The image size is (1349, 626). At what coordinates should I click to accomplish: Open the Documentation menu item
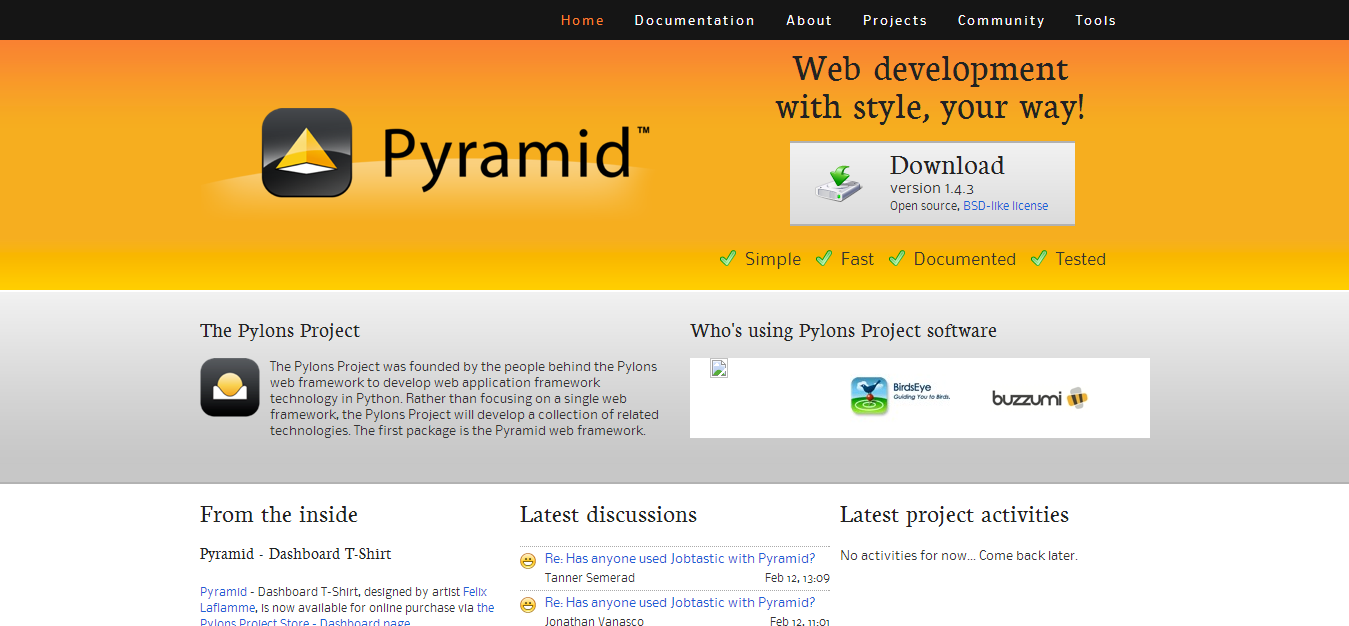click(694, 20)
